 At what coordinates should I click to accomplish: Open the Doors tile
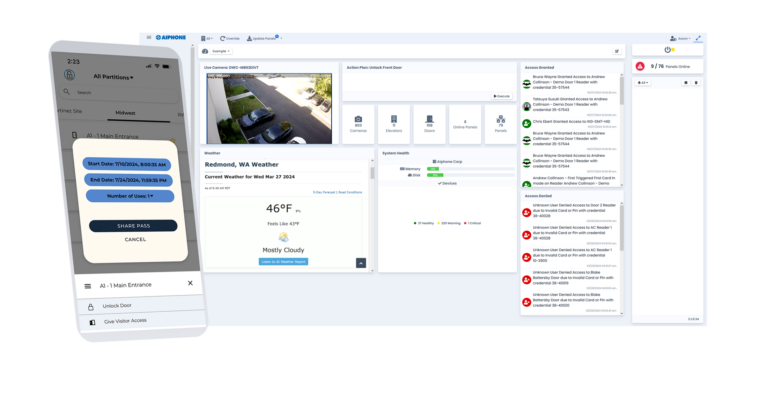(x=430, y=124)
